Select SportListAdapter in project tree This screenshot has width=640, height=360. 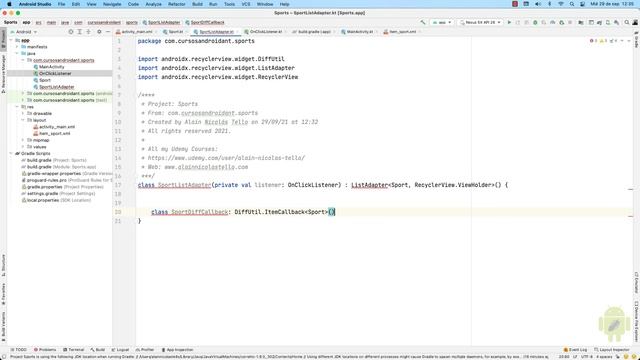click(57, 87)
